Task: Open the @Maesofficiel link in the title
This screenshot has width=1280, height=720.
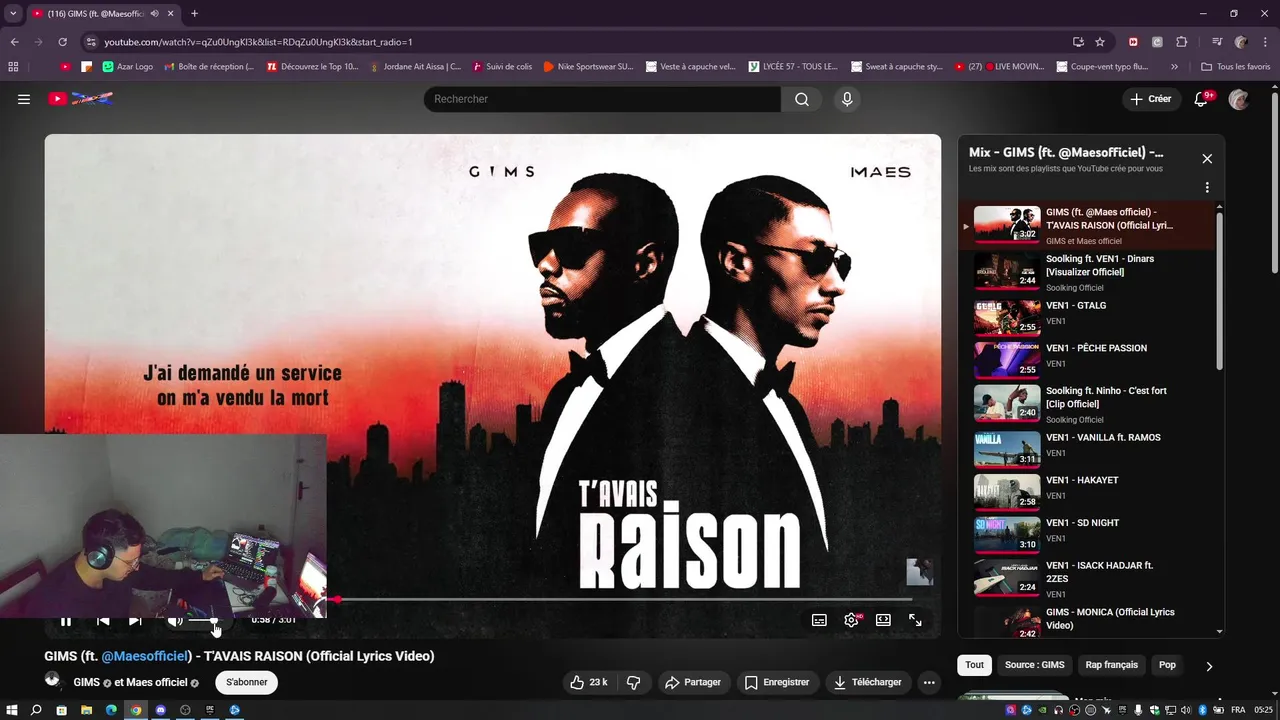Action: 145,656
